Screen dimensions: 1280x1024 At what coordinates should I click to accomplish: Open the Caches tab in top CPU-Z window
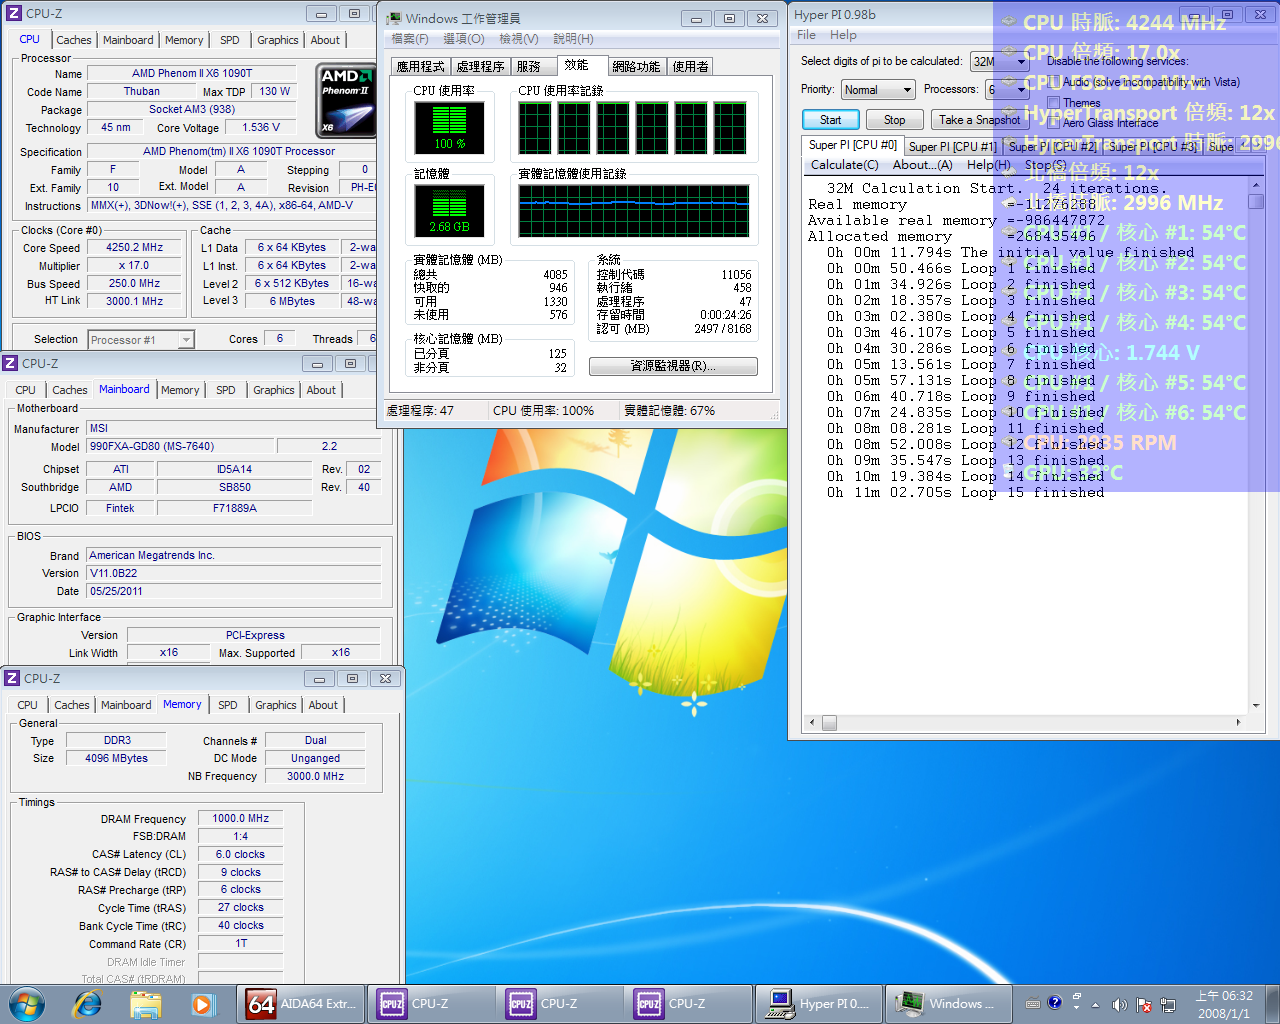click(74, 40)
